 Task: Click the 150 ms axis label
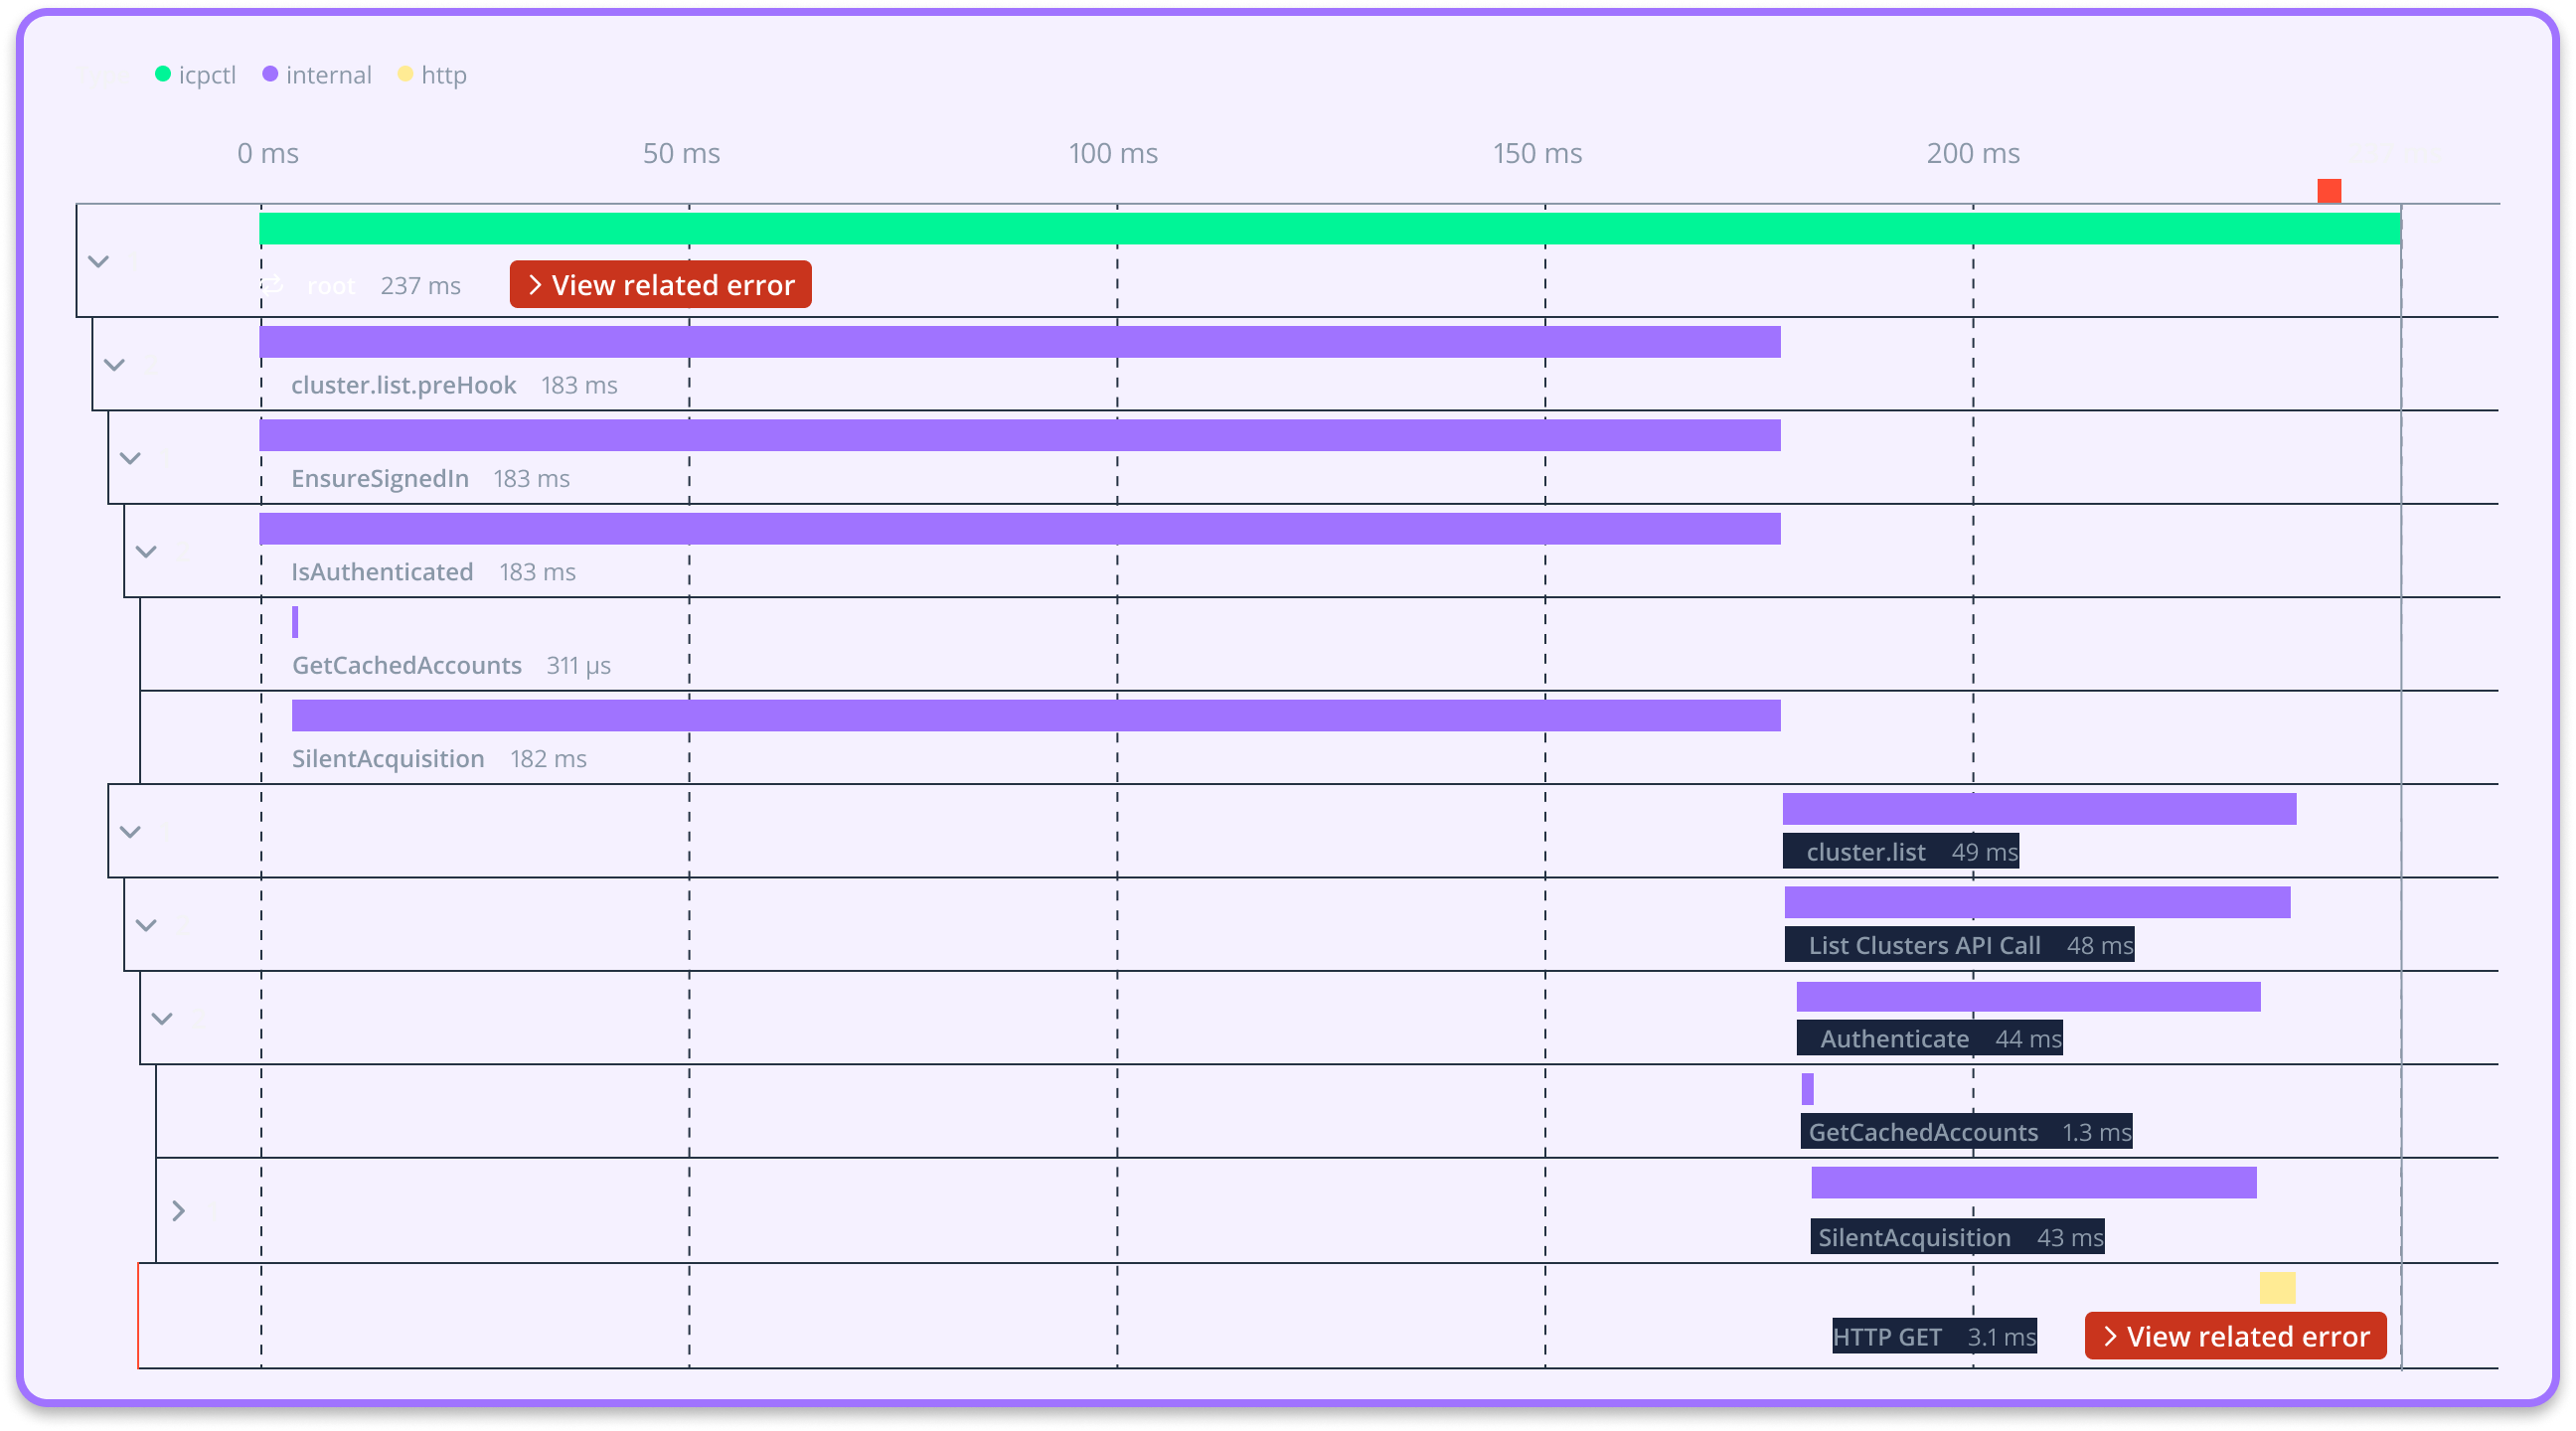(1537, 153)
